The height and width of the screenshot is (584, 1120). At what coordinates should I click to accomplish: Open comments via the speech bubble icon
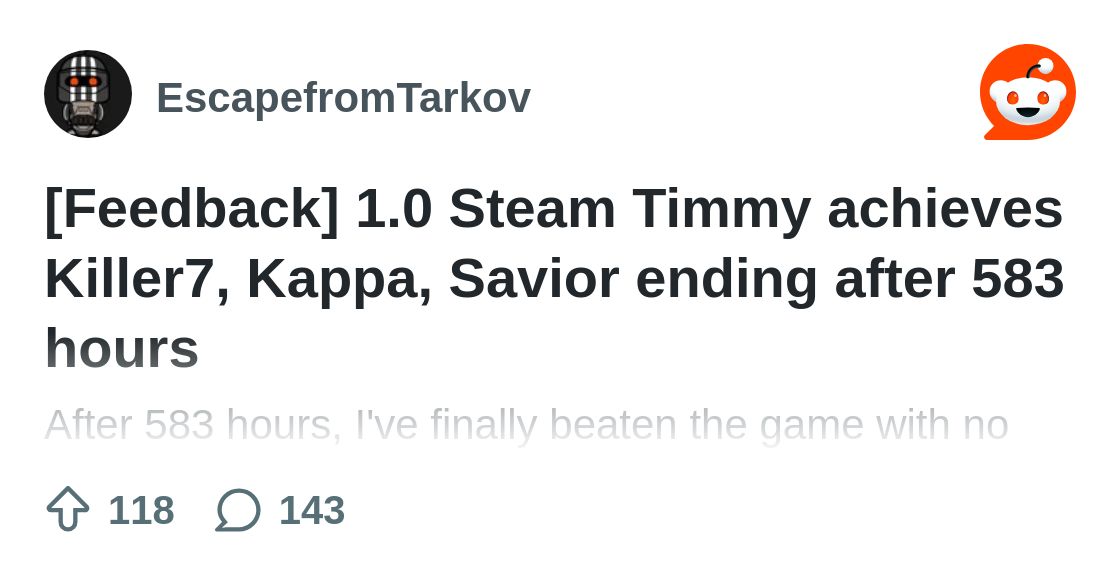click(x=238, y=510)
